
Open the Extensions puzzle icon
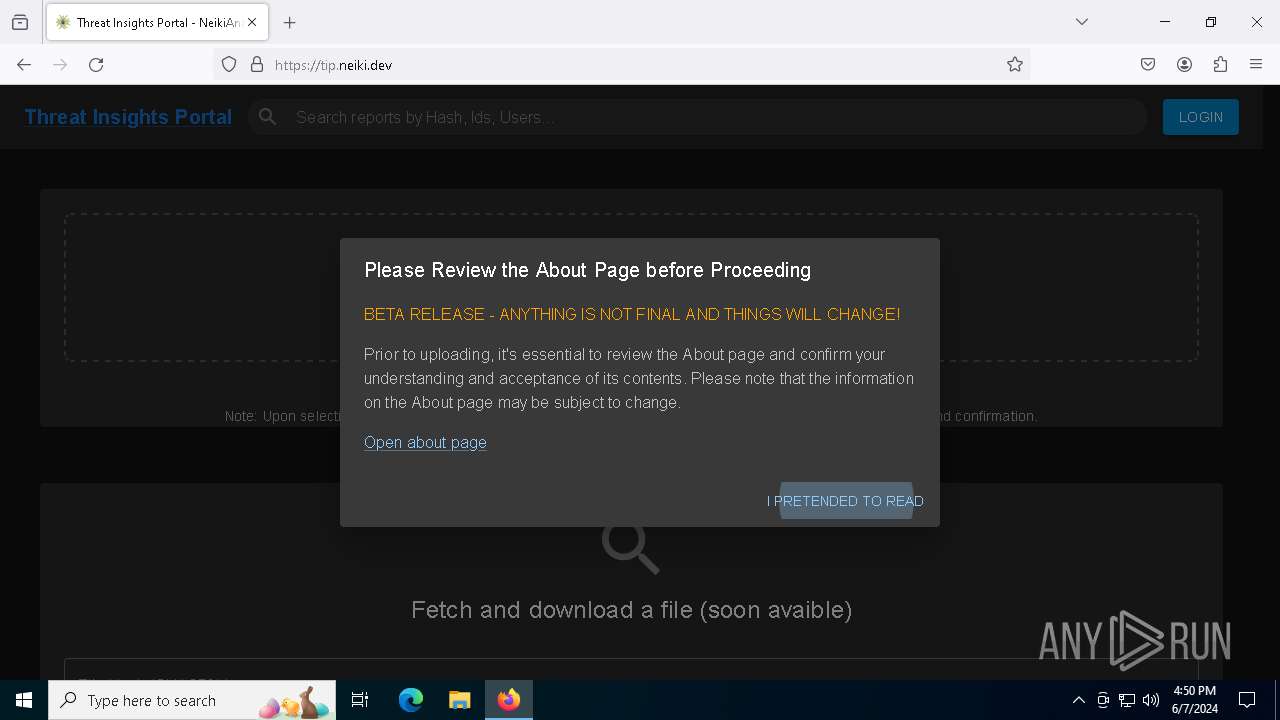(x=1220, y=65)
